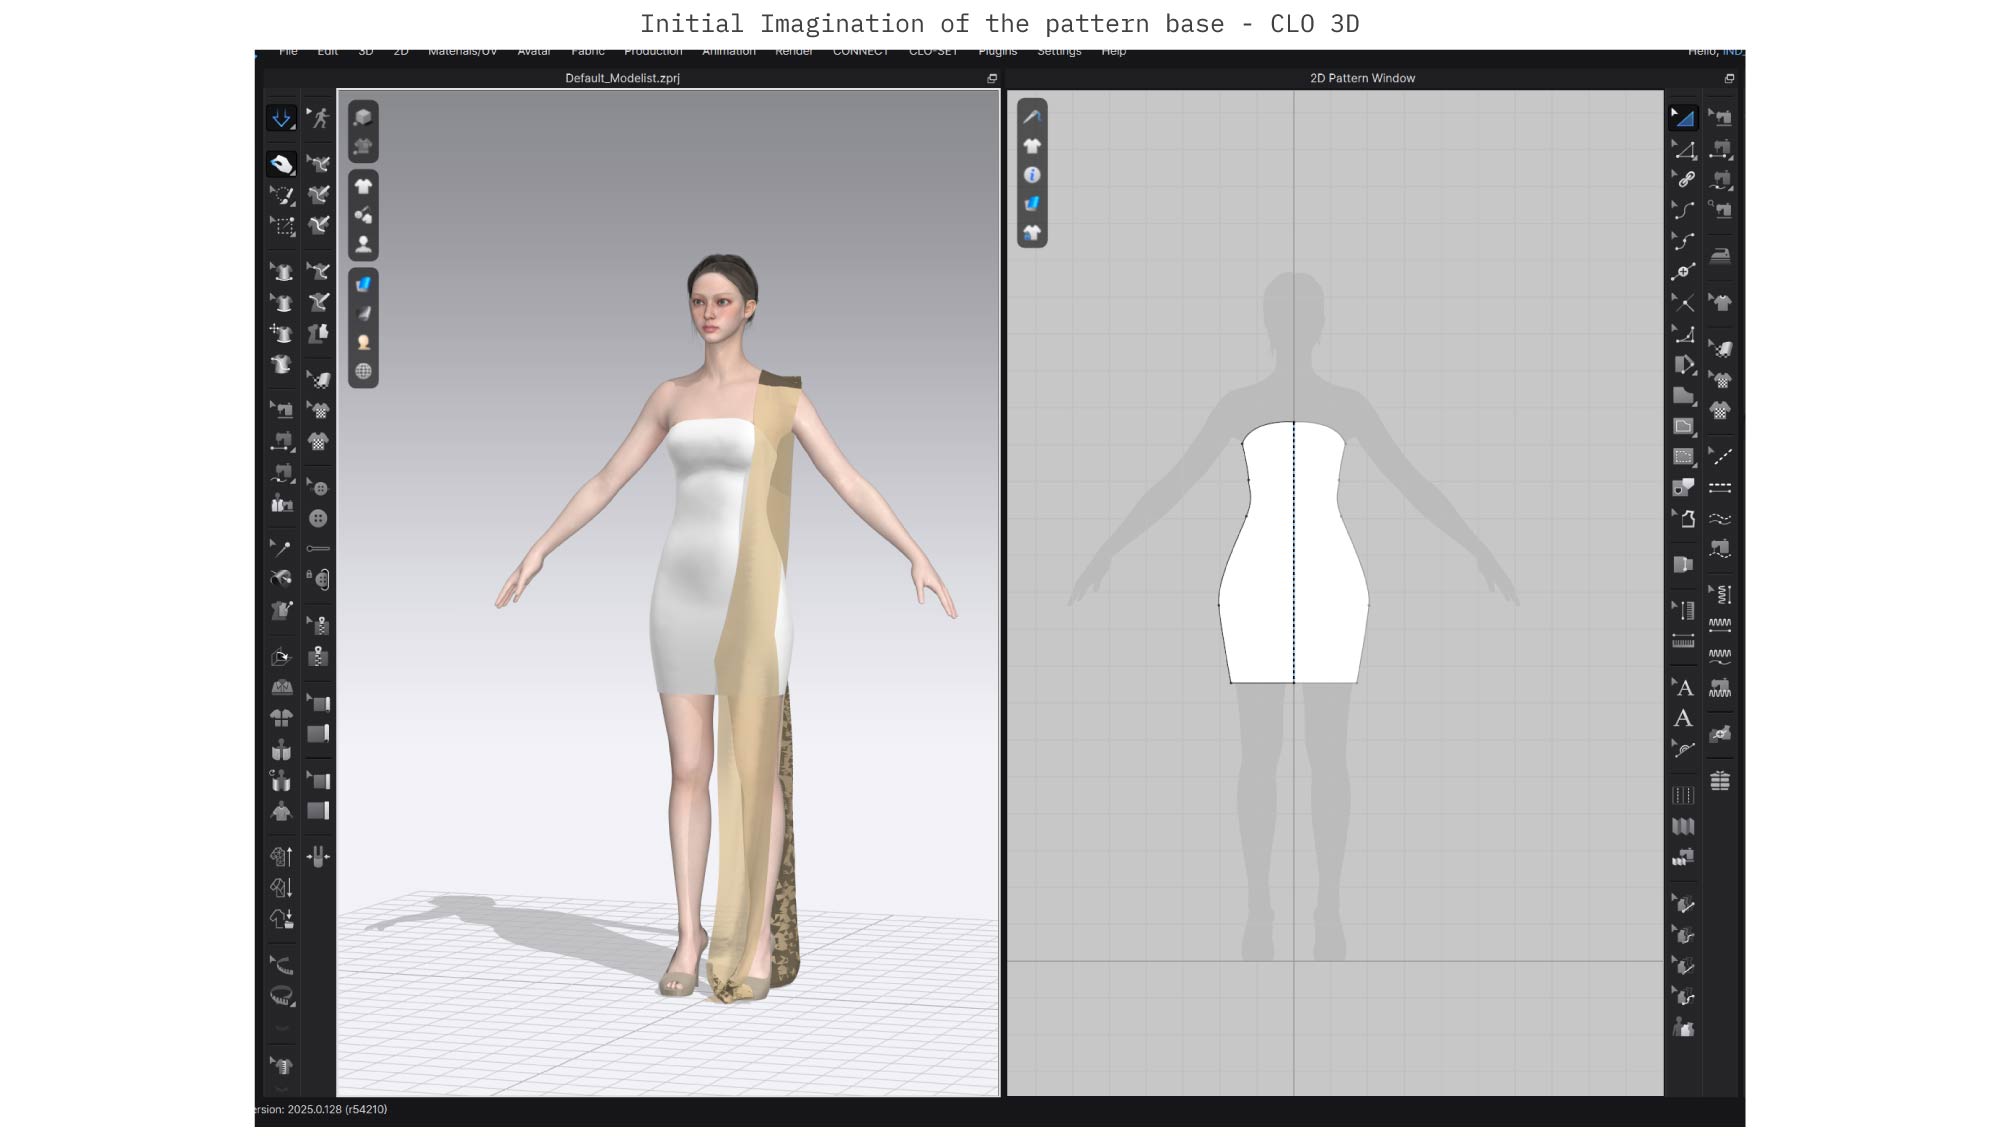Open the Avatar menu dropdown
The width and height of the screenshot is (2000, 1136).
(534, 51)
